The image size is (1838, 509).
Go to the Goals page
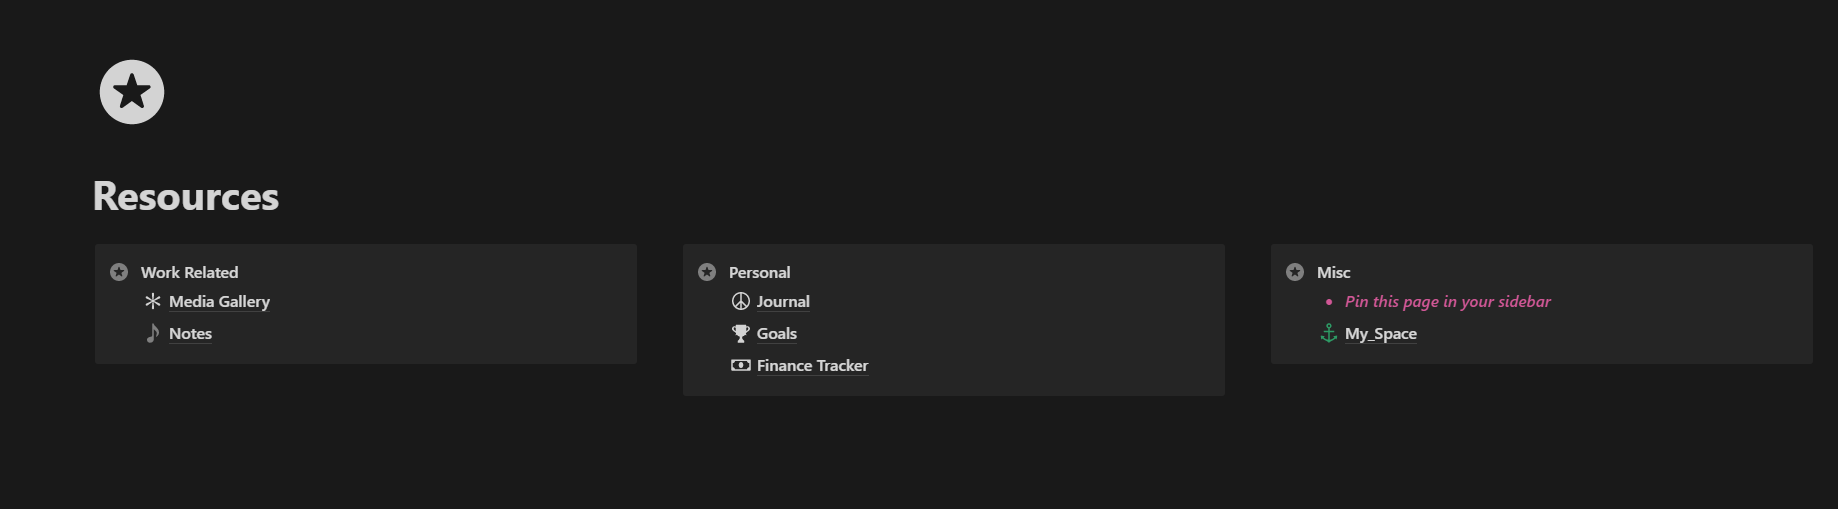pos(777,333)
